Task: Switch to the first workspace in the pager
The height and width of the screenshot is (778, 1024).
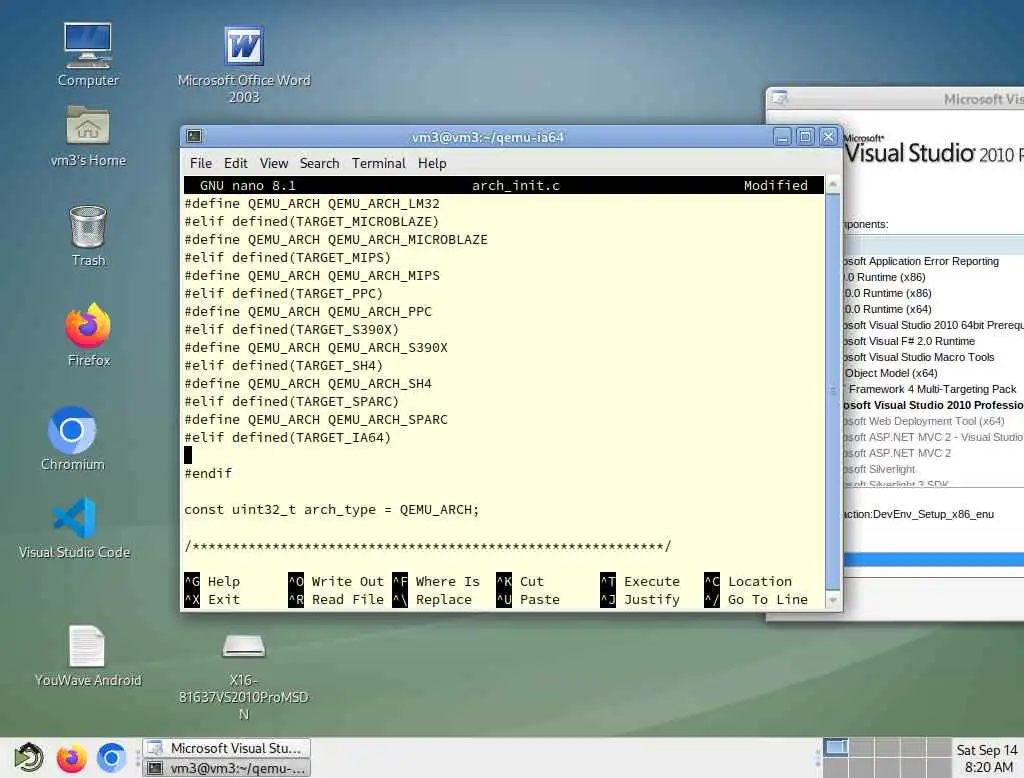Action: tap(835, 747)
